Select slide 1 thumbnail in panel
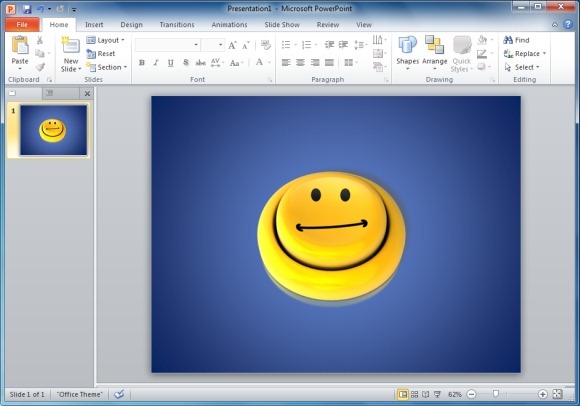Viewport: 580px width, 406px height. click(x=53, y=130)
